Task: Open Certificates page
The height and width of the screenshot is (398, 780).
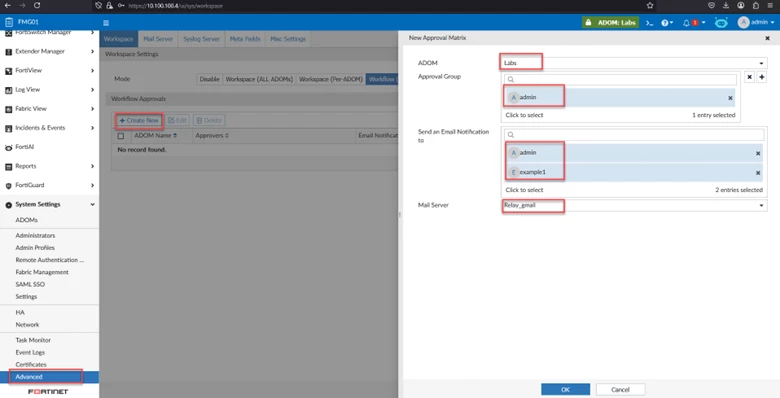Action: tap(31, 365)
